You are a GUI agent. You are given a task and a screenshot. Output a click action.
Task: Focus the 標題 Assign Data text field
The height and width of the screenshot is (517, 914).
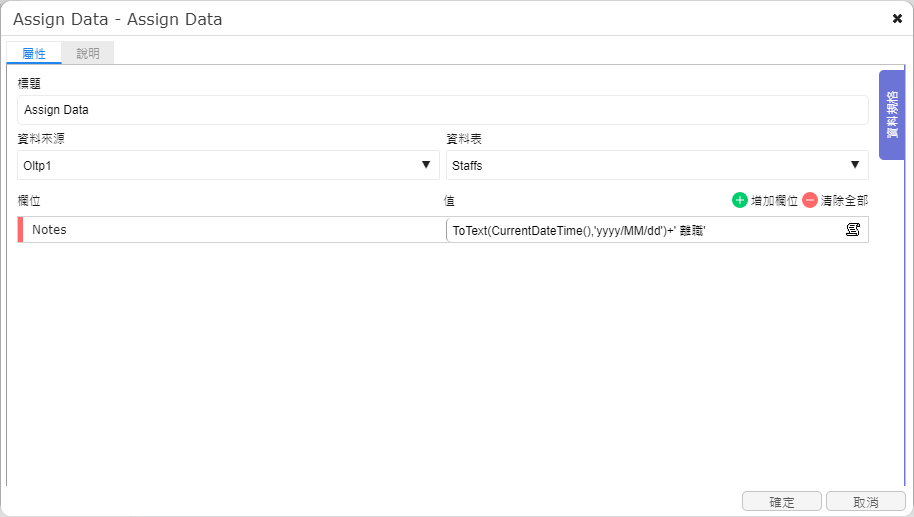(x=443, y=110)
